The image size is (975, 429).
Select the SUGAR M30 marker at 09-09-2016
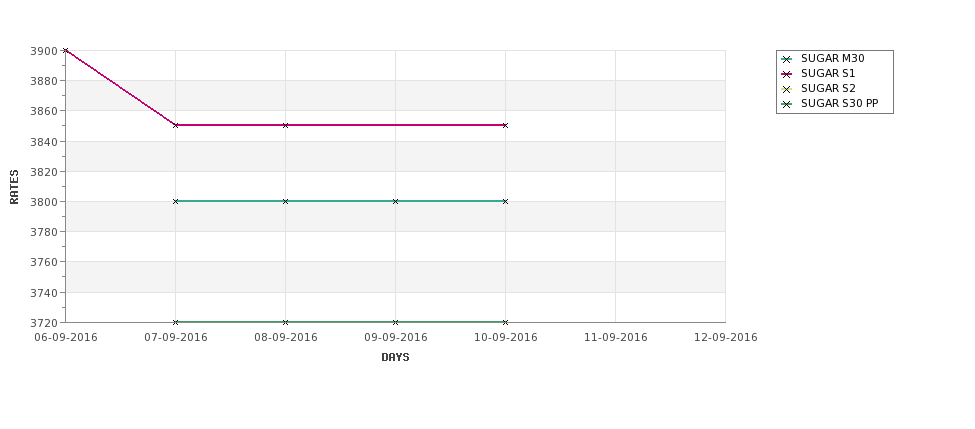[395, 201]
